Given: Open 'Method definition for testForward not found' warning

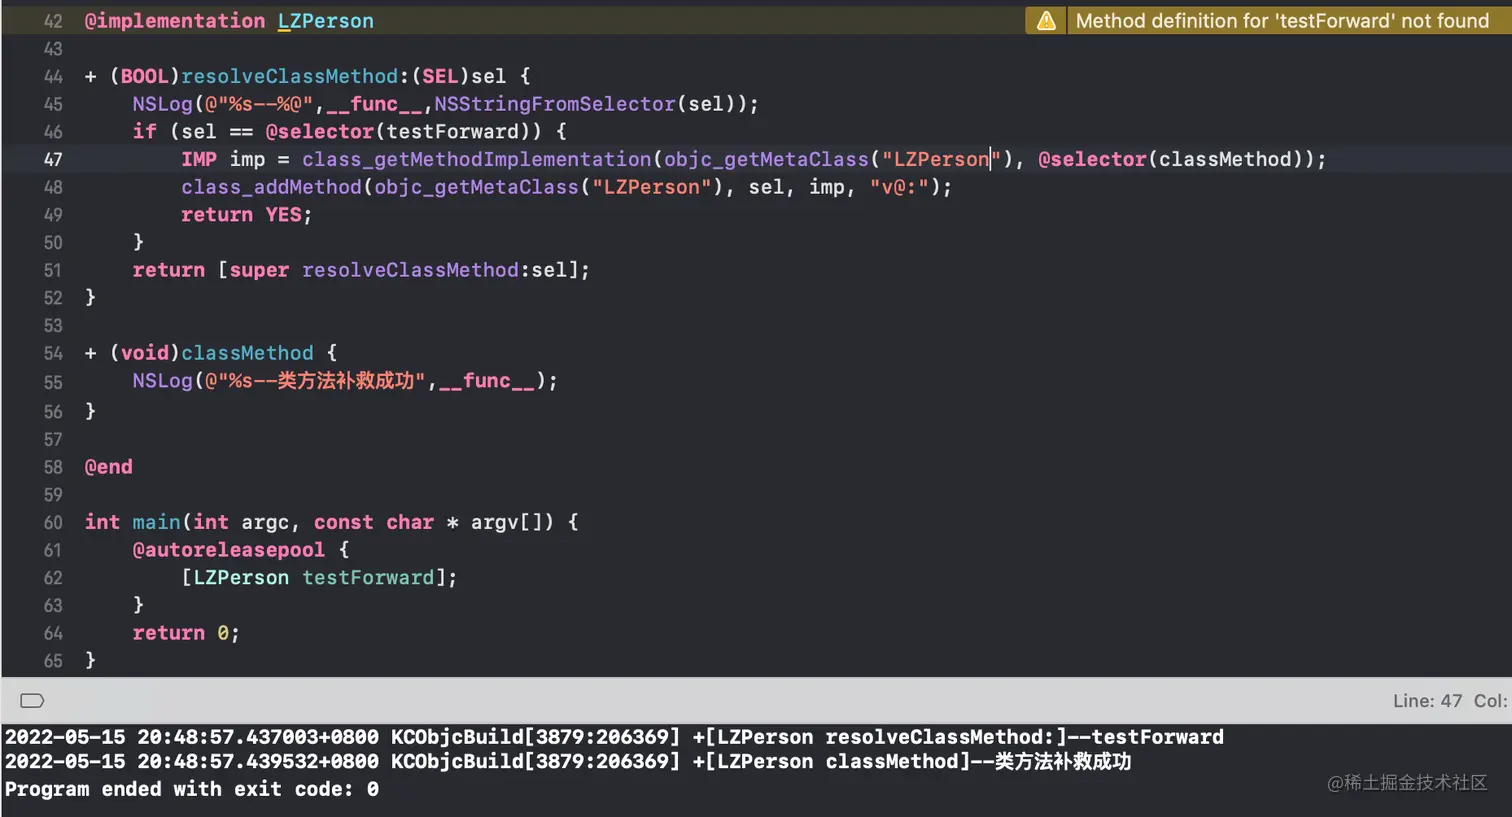Looking at the screenshot, I should tap(1282, 21).
